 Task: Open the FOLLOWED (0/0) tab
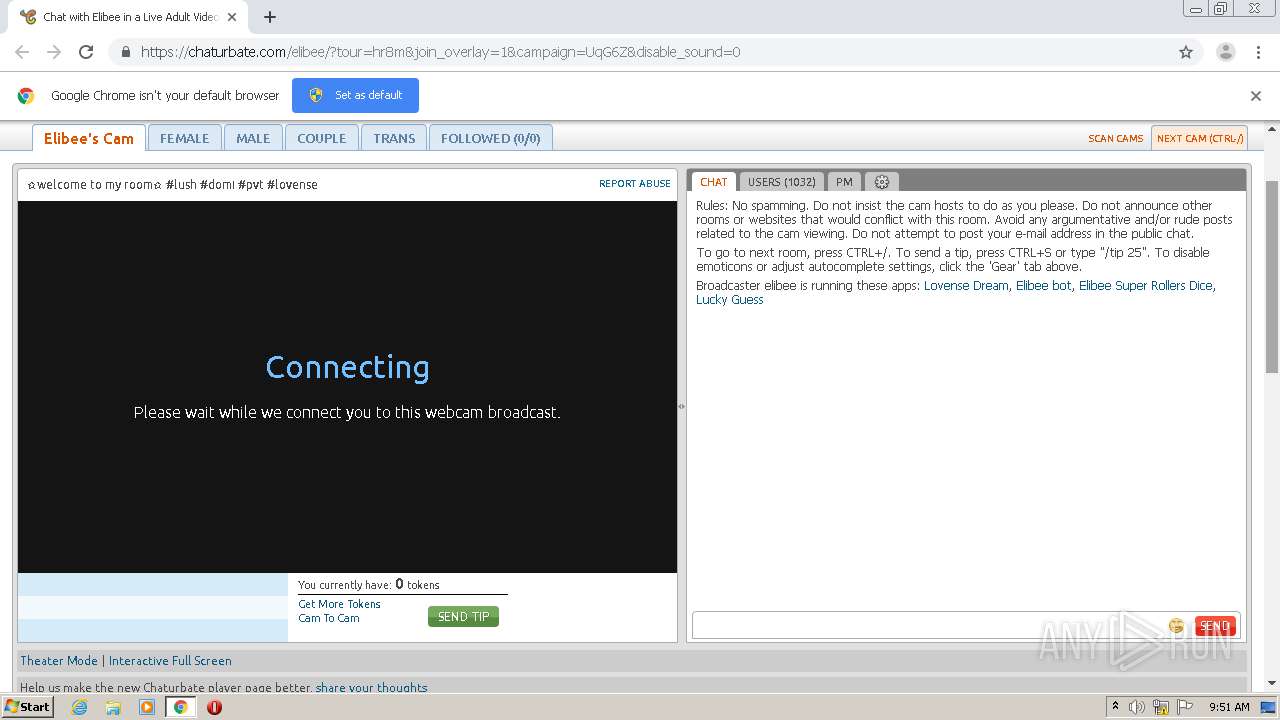(x=491, y=138)
